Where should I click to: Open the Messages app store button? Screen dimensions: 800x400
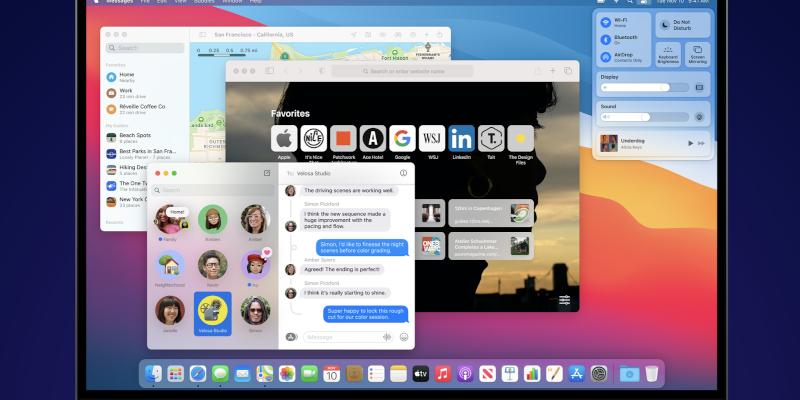[291, 337]
